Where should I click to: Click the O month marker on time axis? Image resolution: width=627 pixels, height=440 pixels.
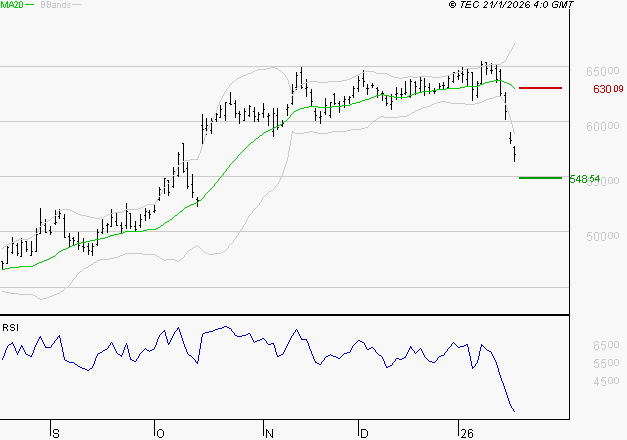[160, 434]
